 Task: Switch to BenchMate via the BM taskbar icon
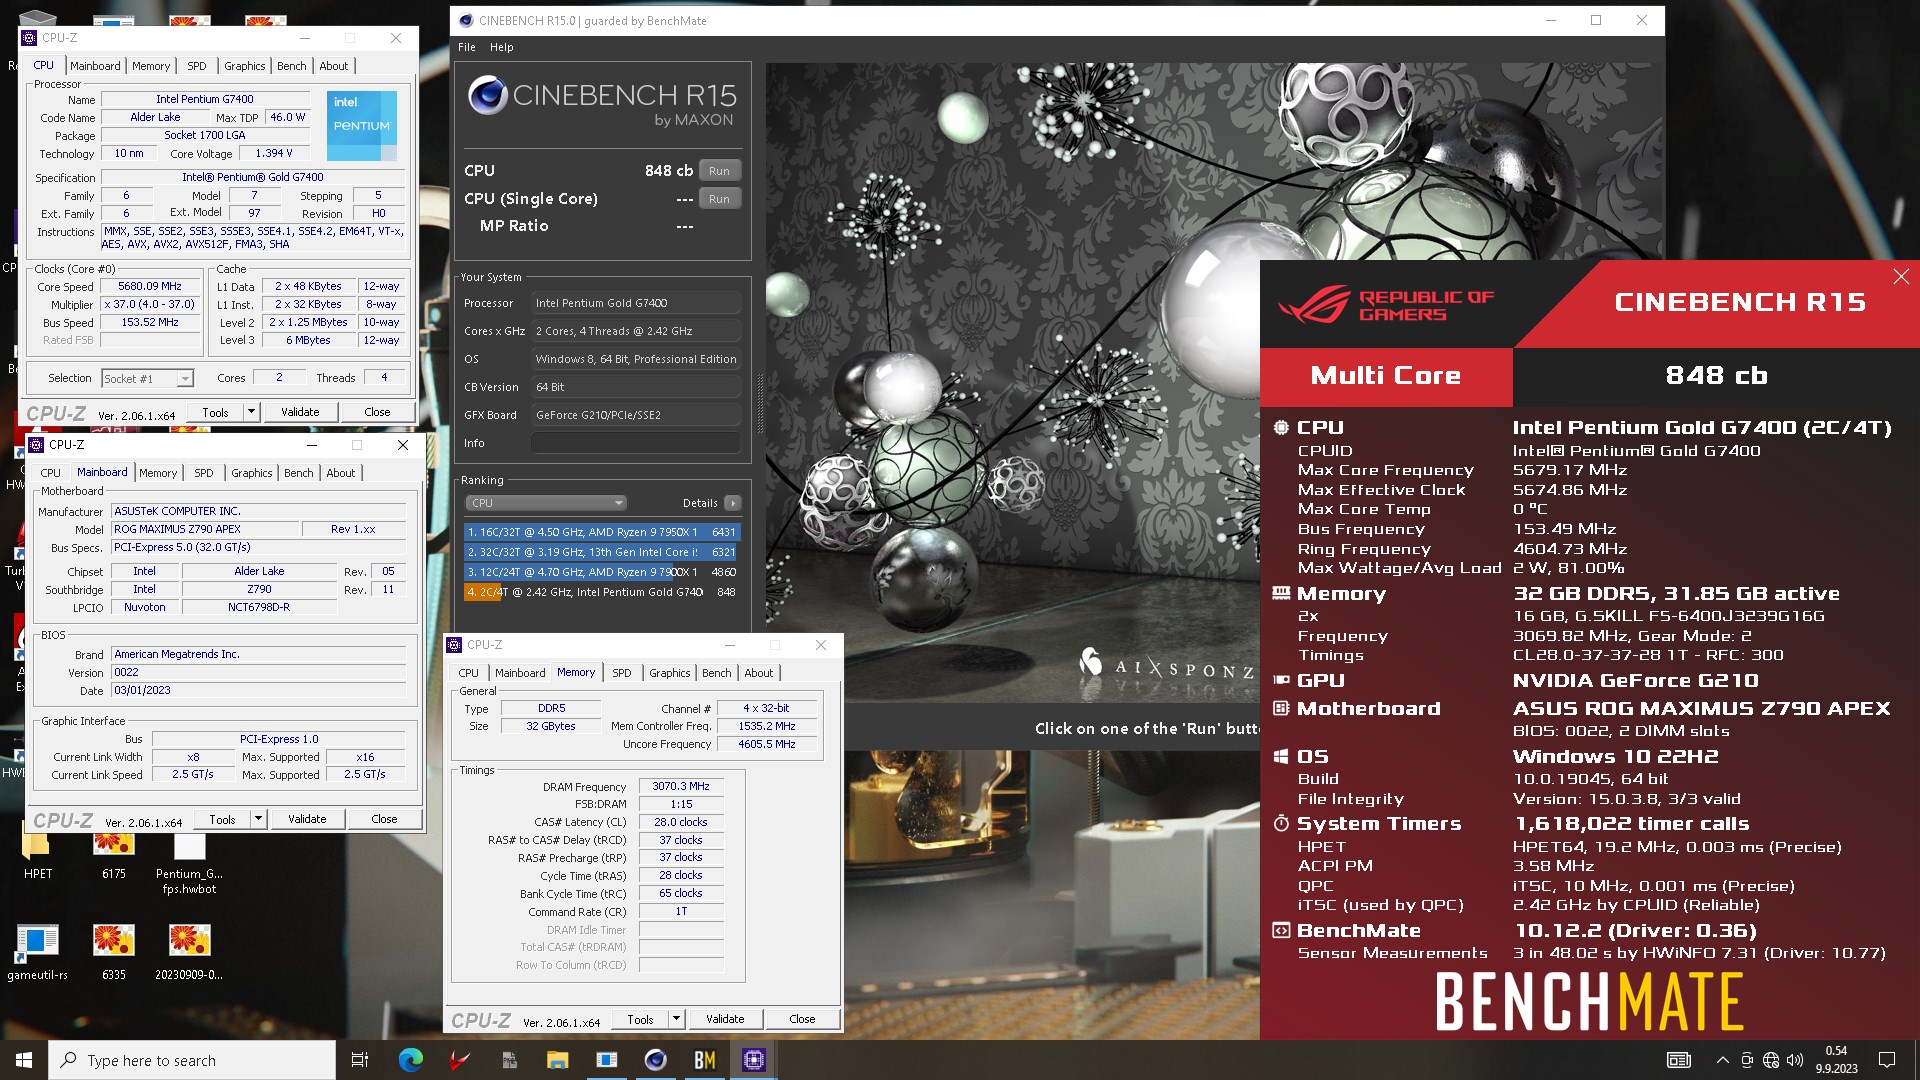[705, 1060]
